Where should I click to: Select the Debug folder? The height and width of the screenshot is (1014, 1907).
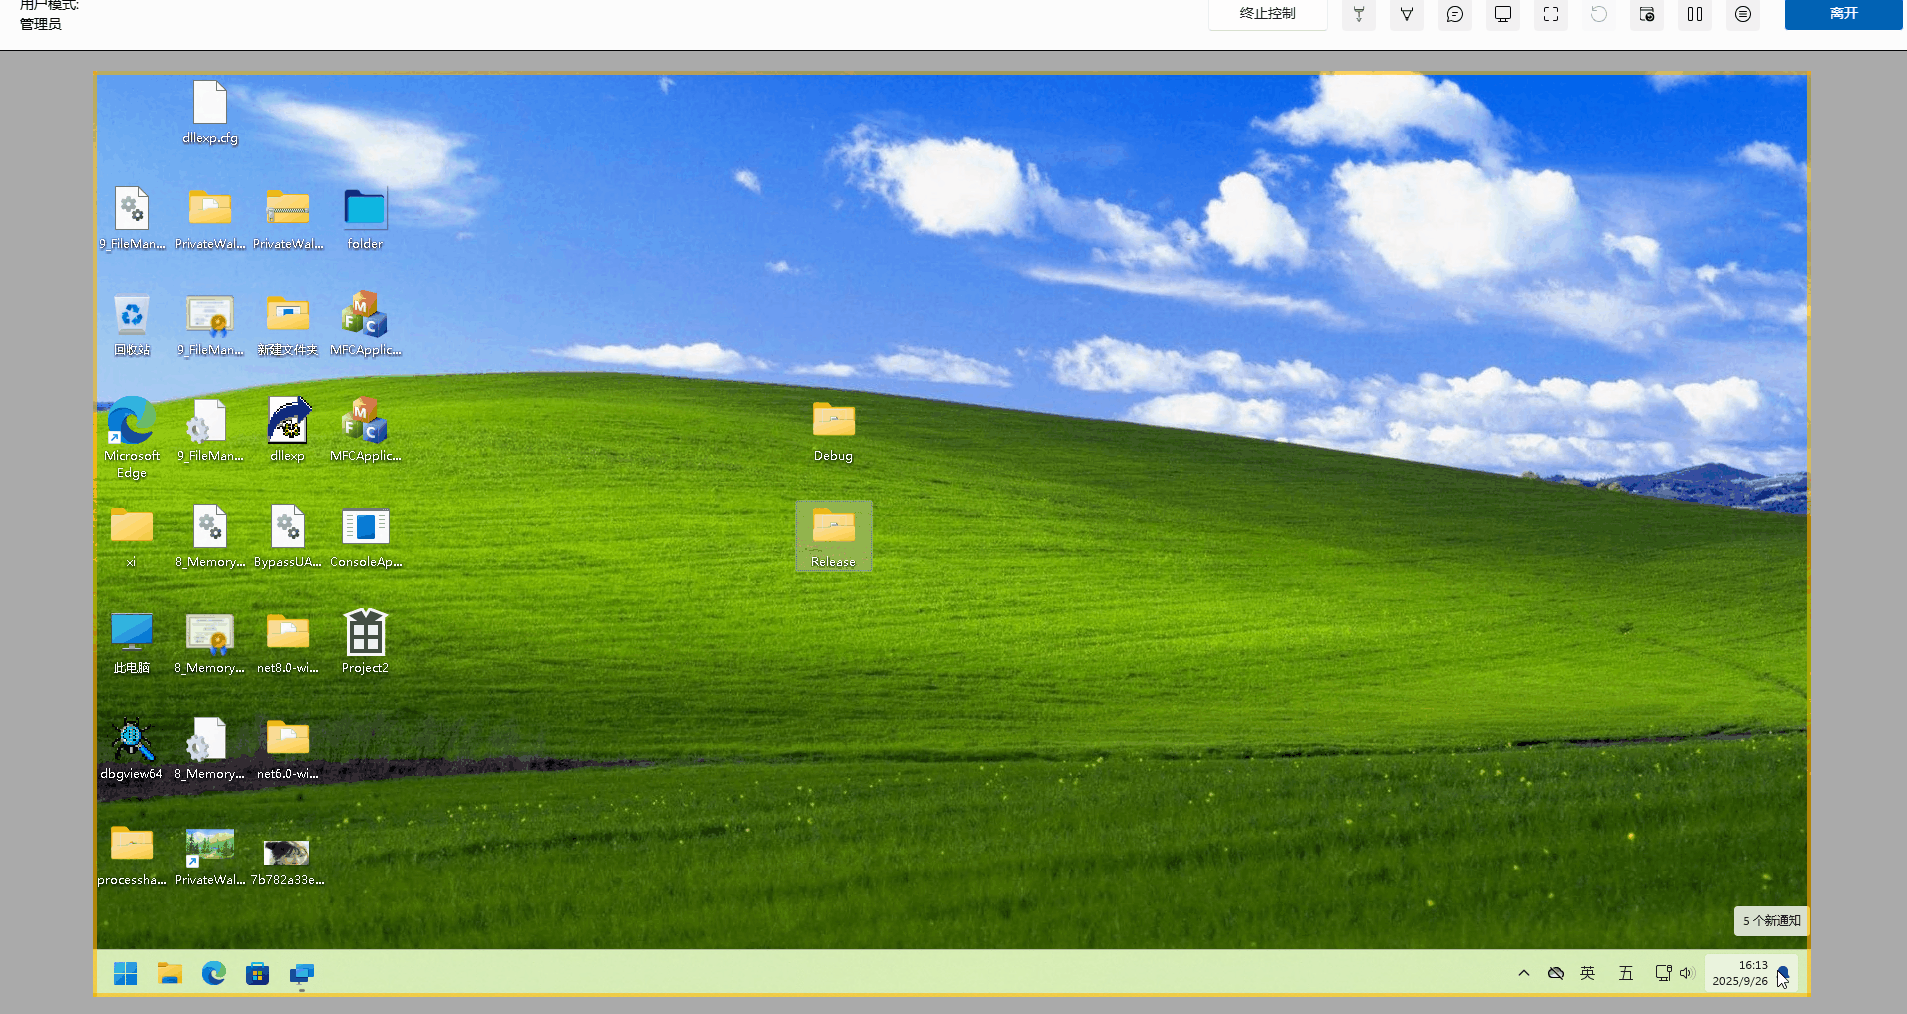(833, 432)
